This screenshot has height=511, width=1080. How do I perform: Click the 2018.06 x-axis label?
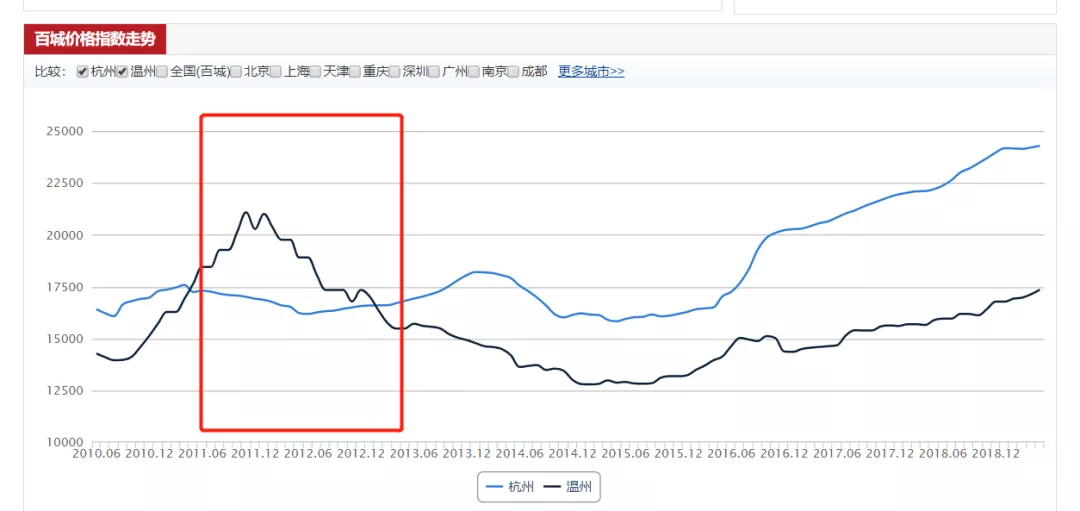tap(944, 455)
